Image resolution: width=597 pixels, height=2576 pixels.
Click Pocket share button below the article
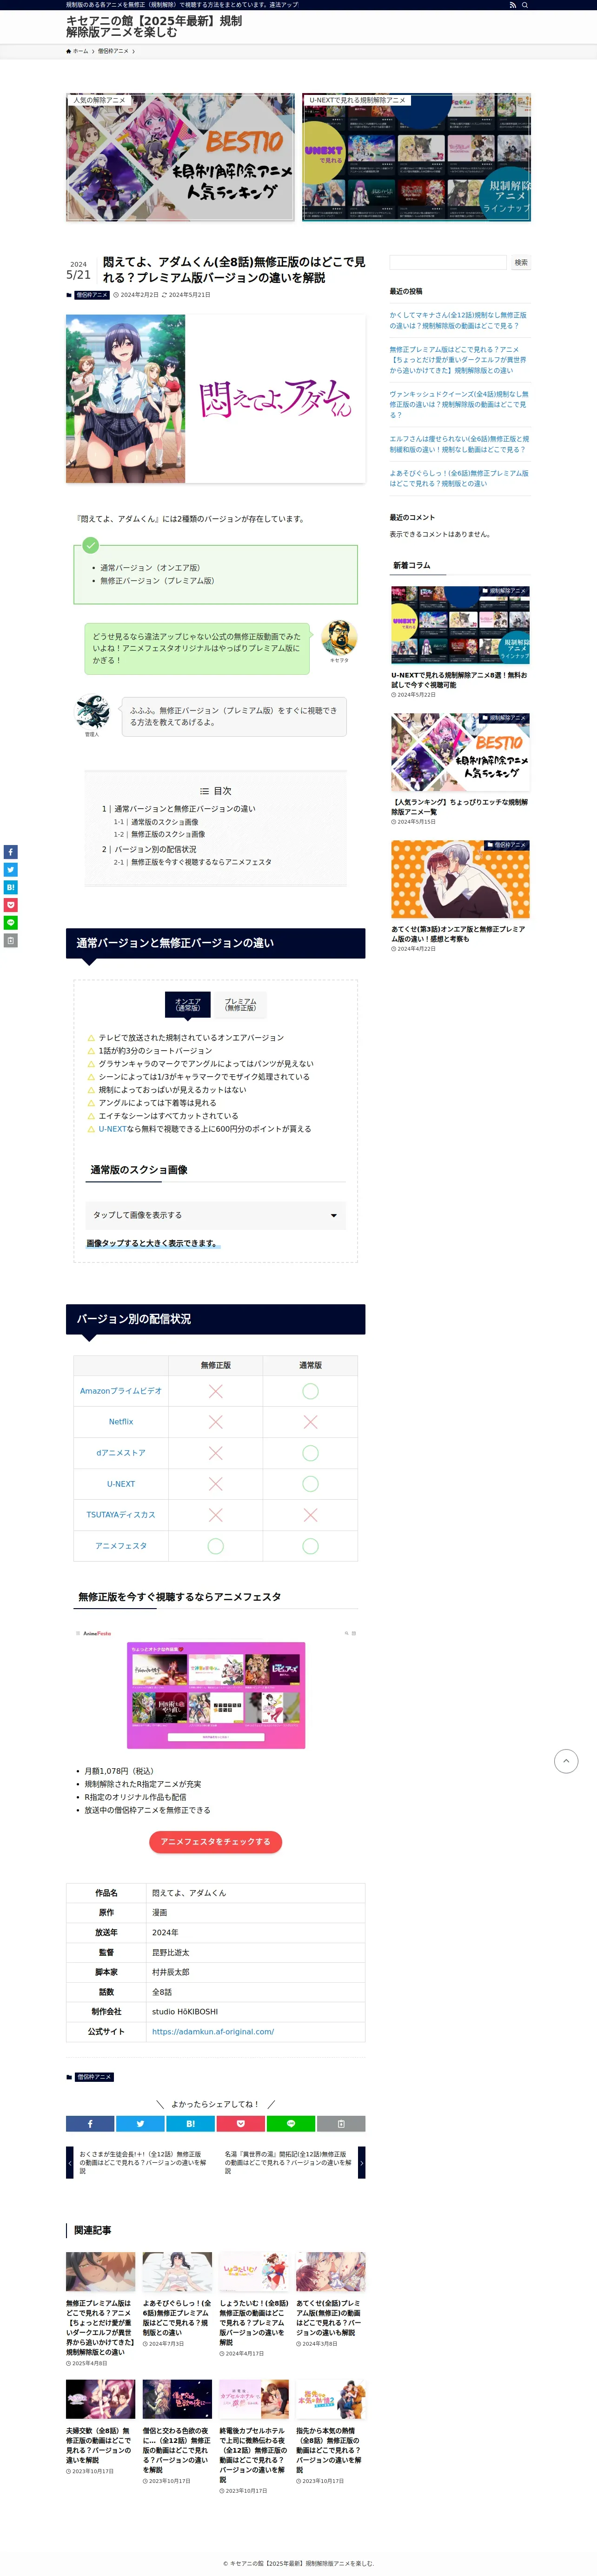point(240,2123)
